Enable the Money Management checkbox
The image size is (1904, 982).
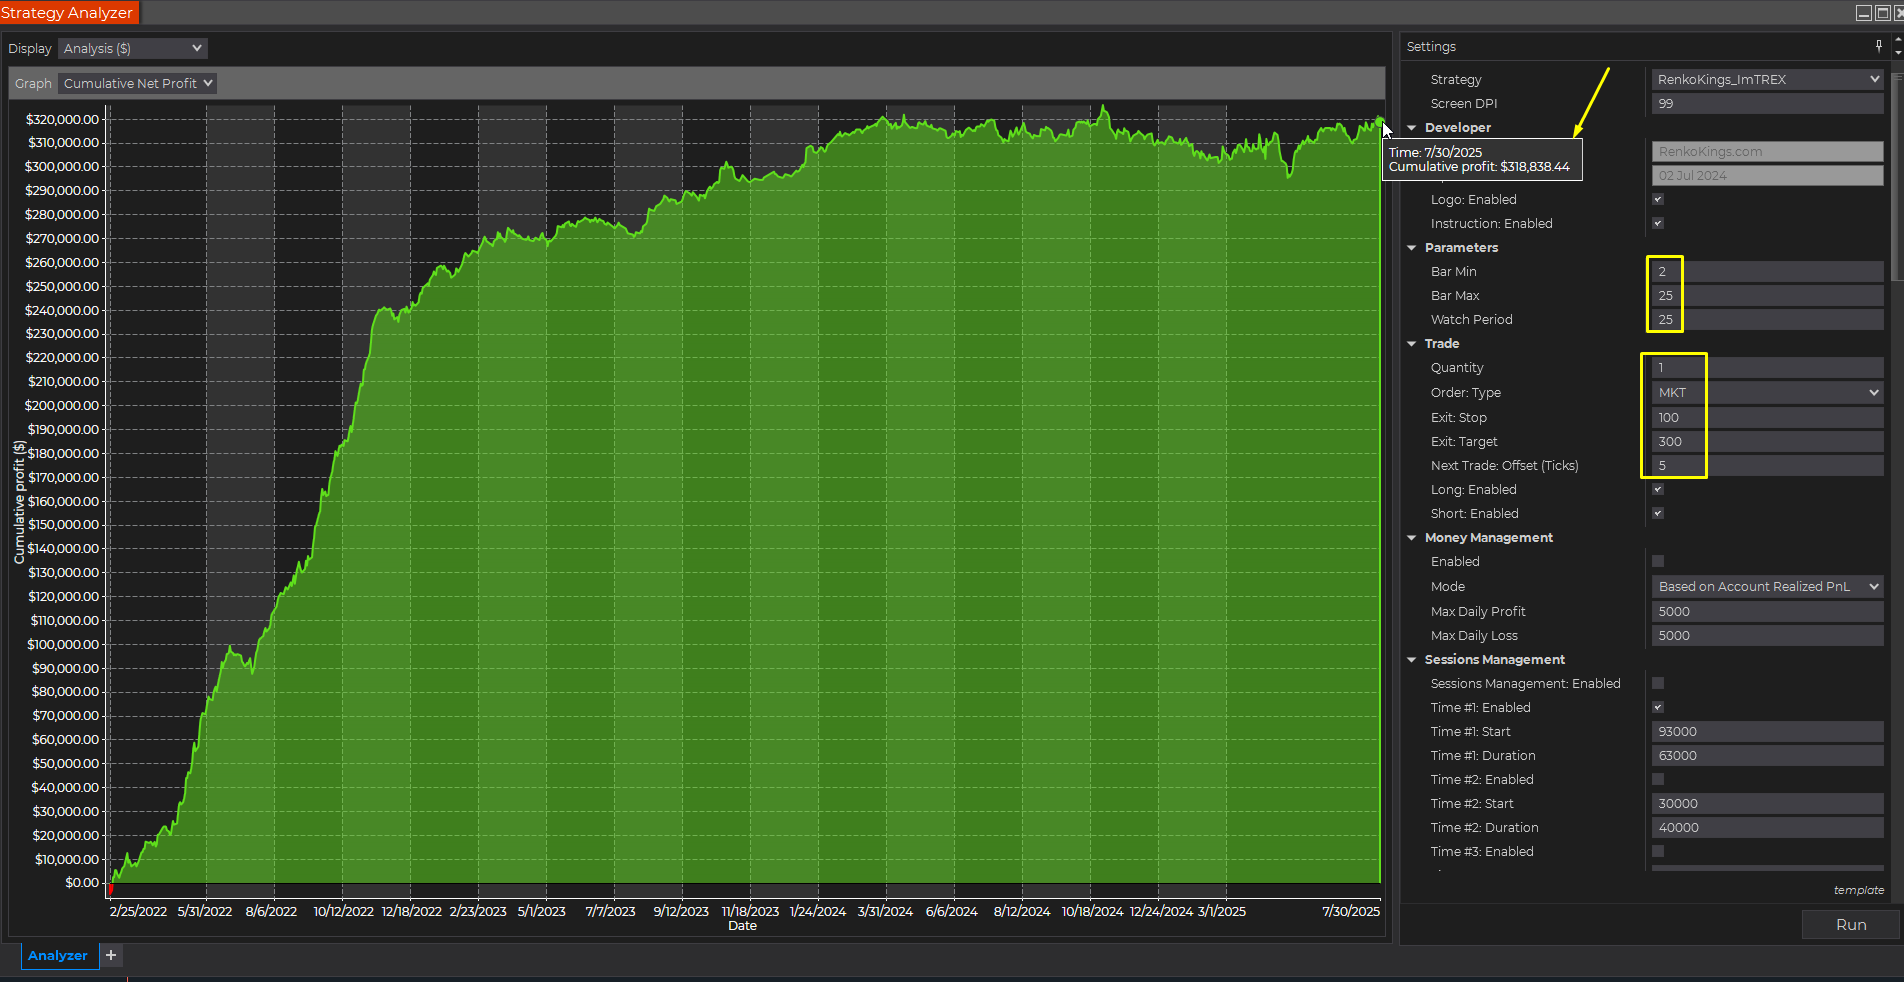pyautogui.click(x=1657, y=561)
